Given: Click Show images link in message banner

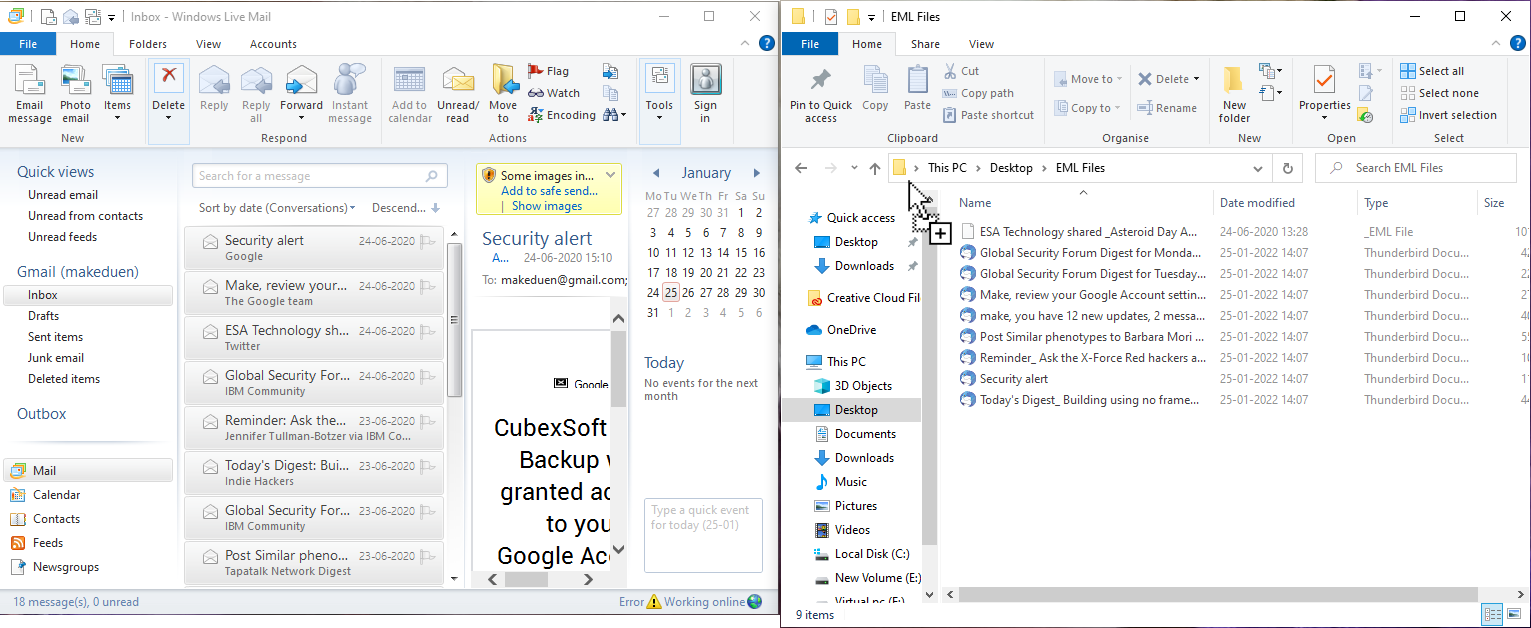Looking at the screenshot, I should [x=547, y=206].
